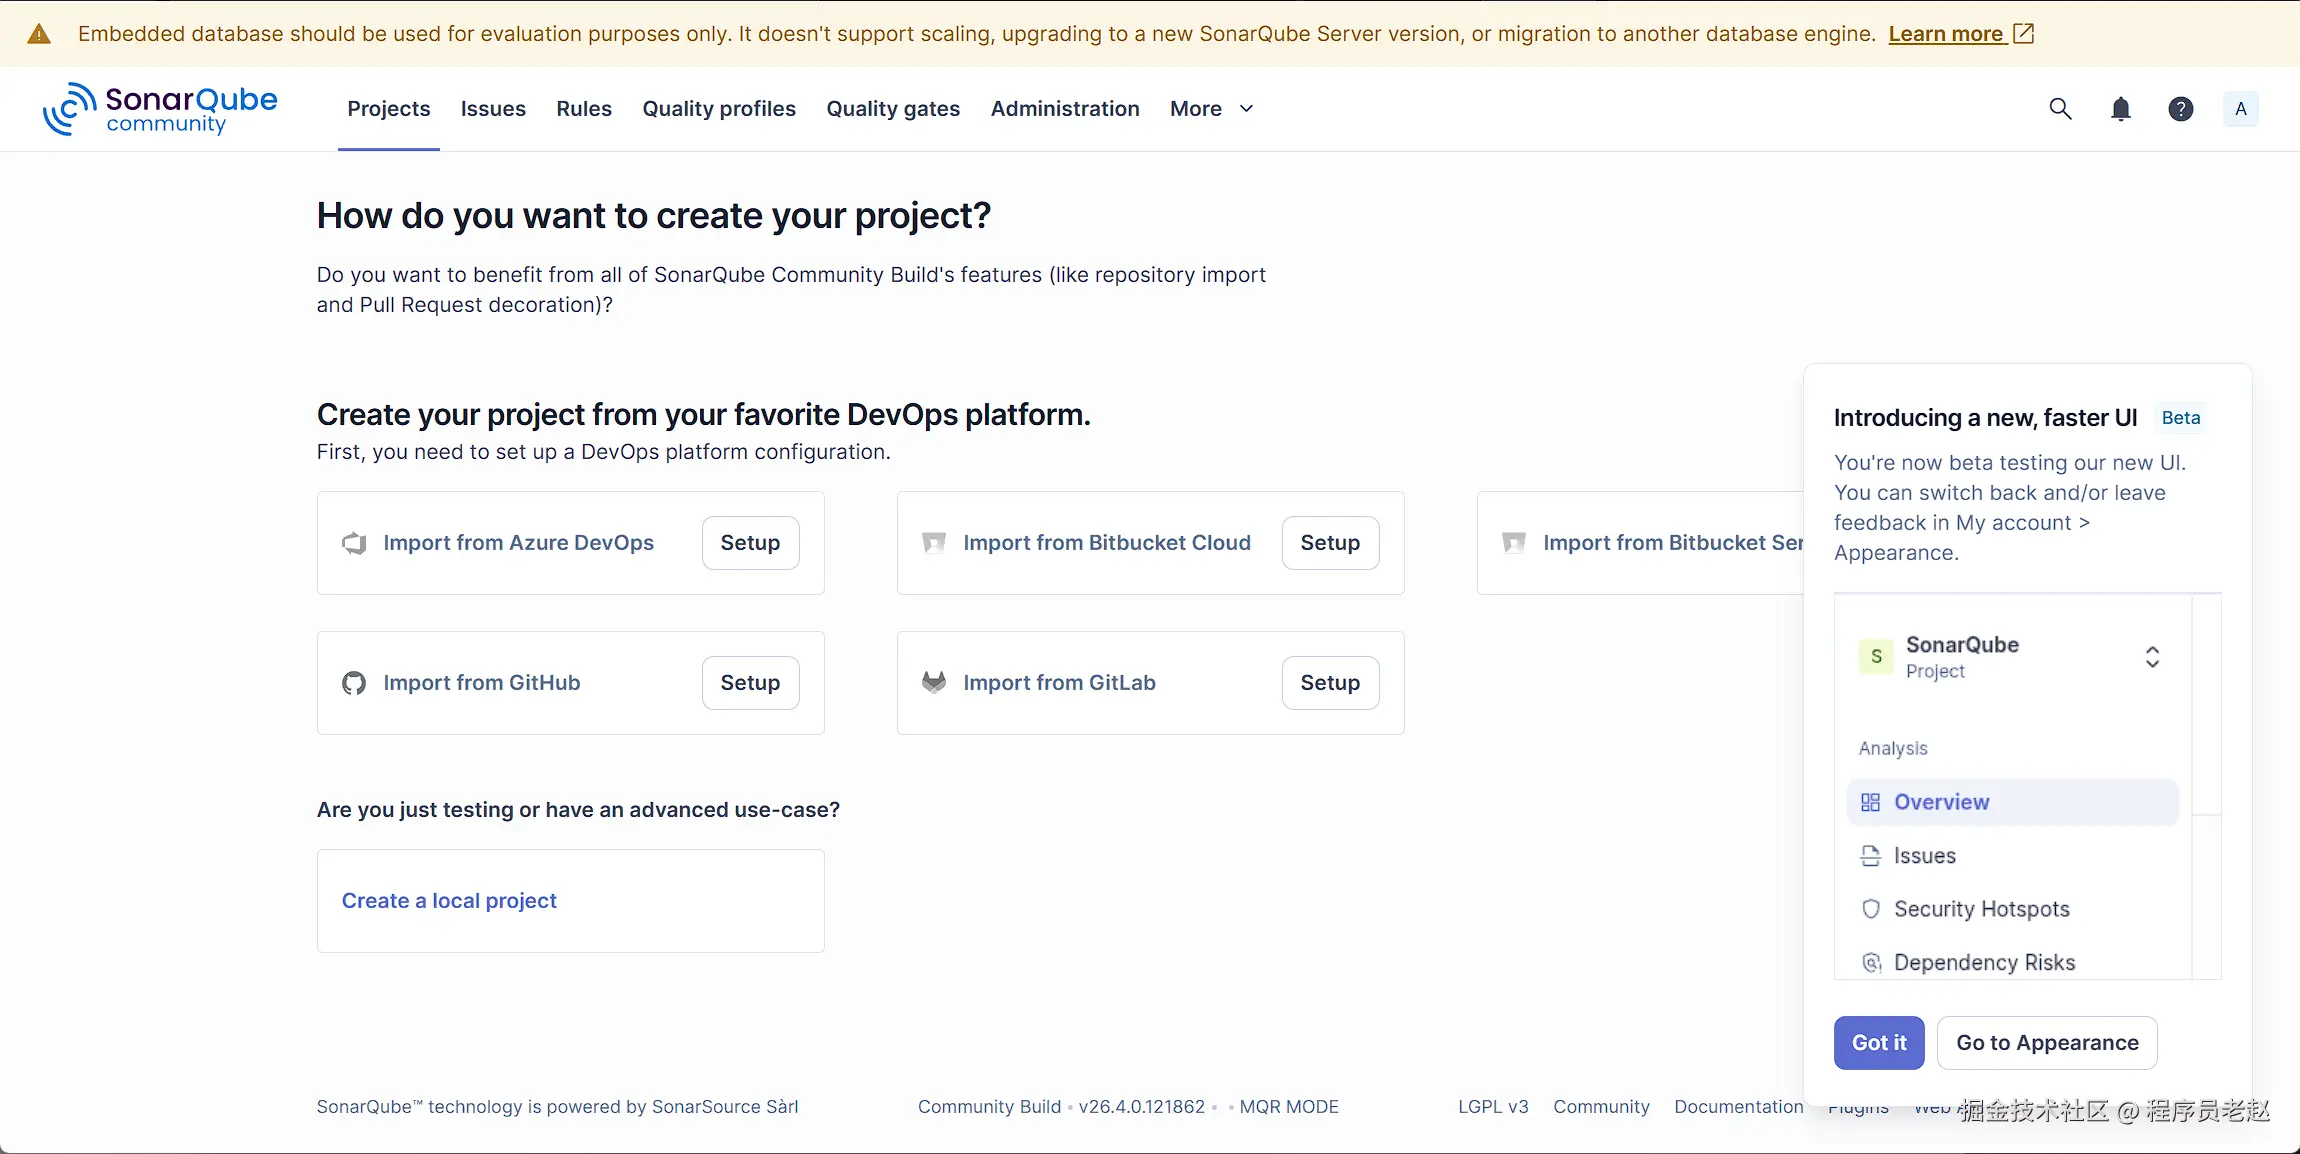Click Setup for Import from GitHub
The image size is (2300, 1154).
coord(750,683)
